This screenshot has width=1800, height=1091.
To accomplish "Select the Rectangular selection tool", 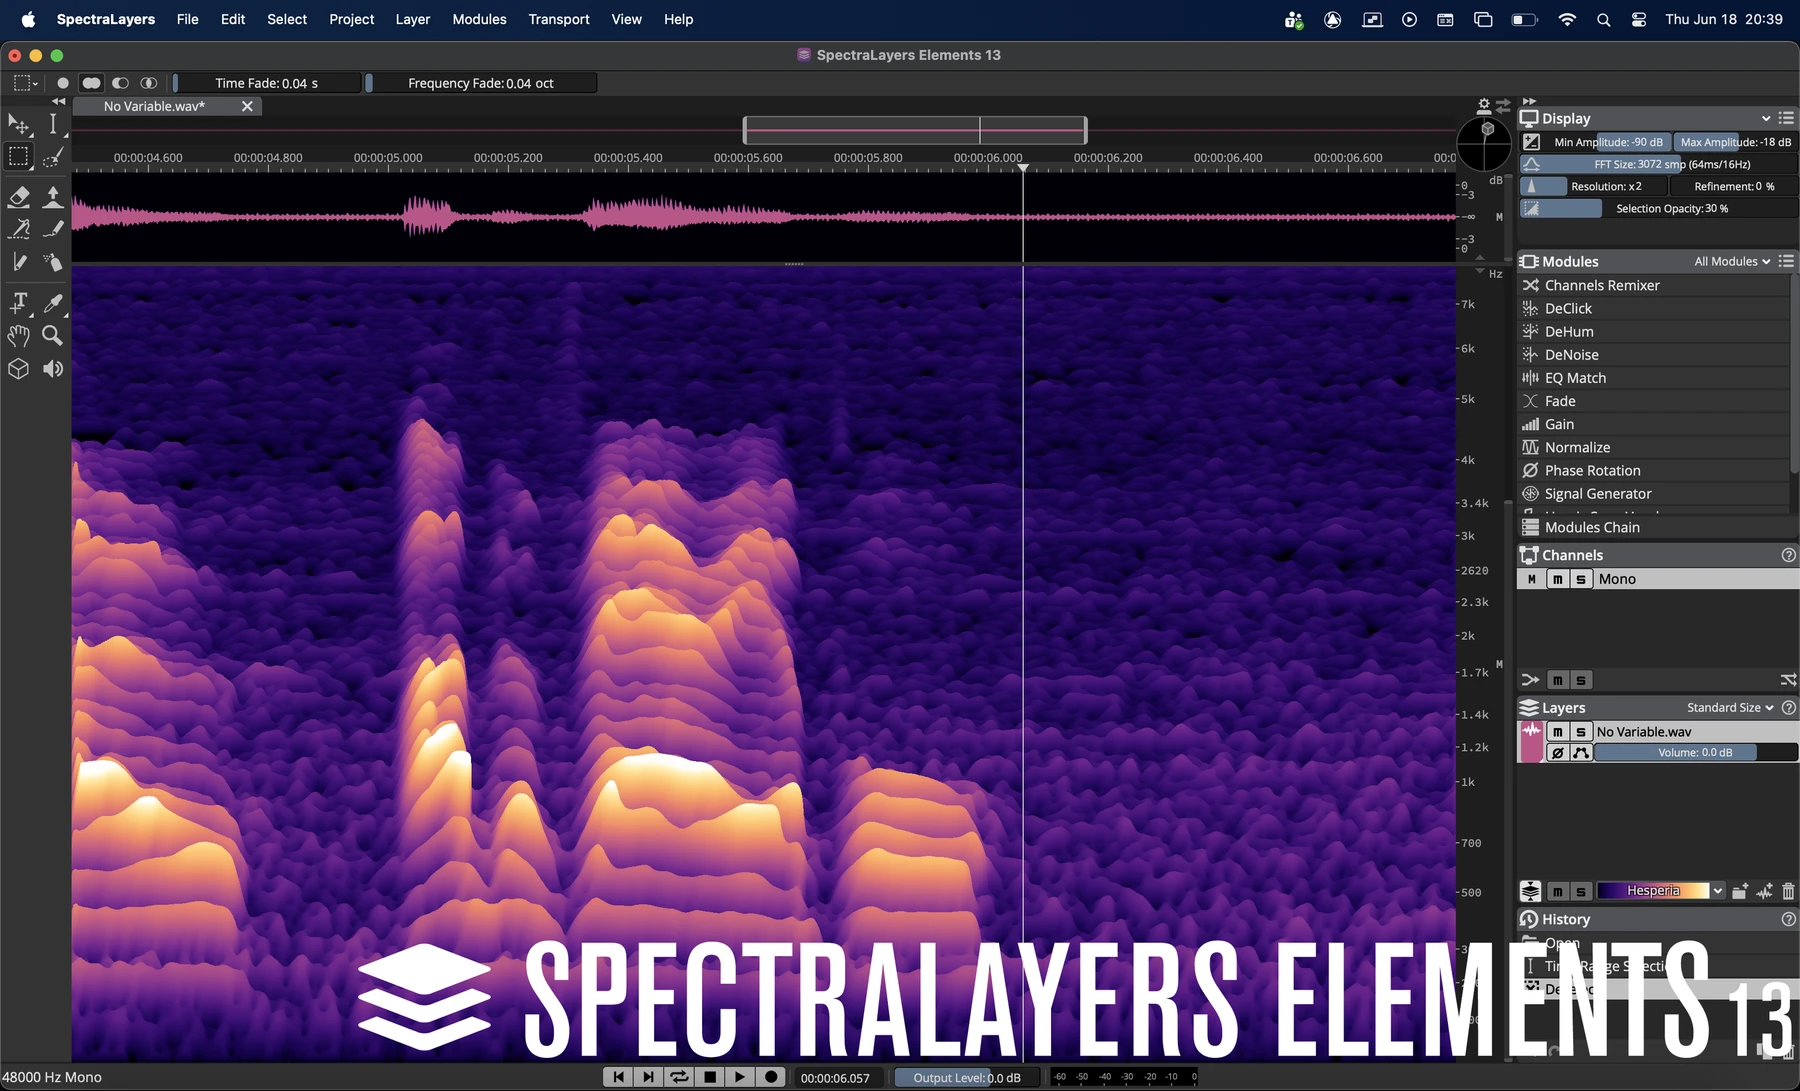I will [x=19, y=157].
